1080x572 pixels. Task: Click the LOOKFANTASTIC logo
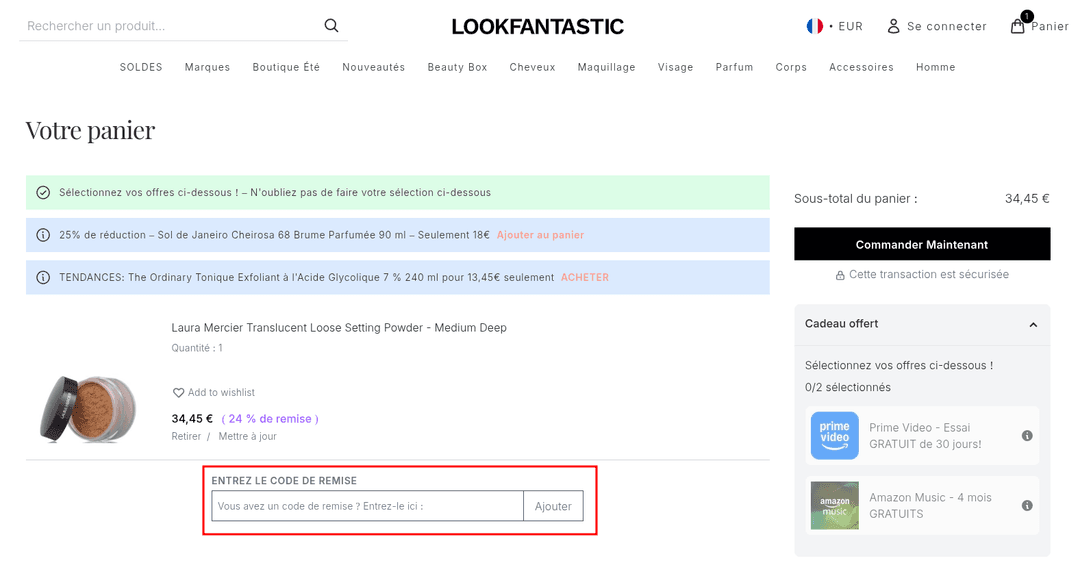(x=537, y=26)
